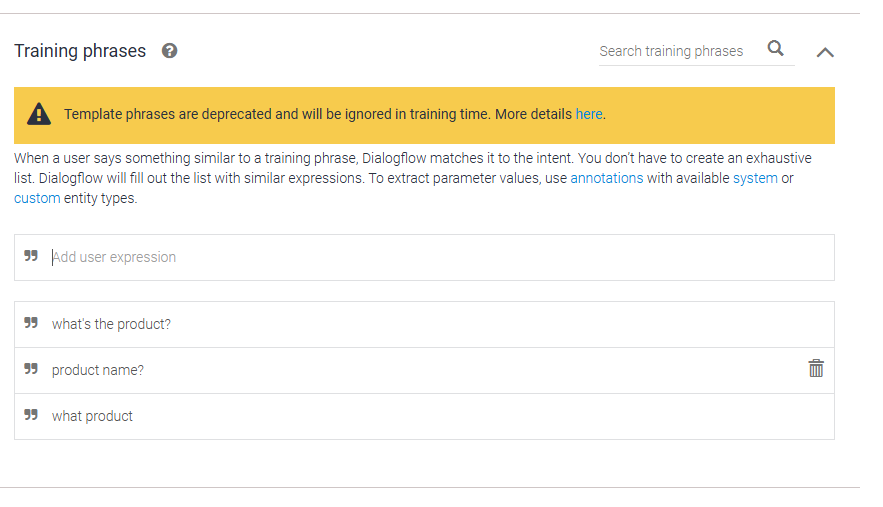Click quote icon beside "what product"
The width and height of the screenshot is (883, 507).
31,416
